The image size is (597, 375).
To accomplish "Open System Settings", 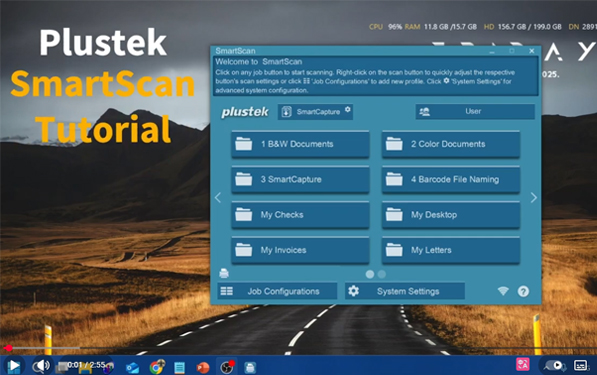I will pos(405,291).
